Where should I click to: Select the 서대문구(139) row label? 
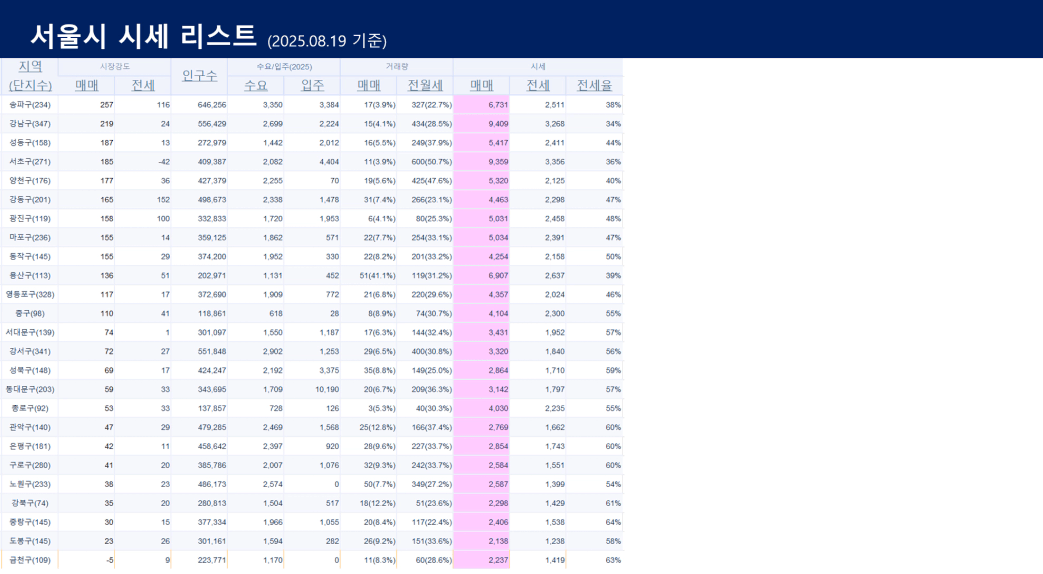[29, 332]
